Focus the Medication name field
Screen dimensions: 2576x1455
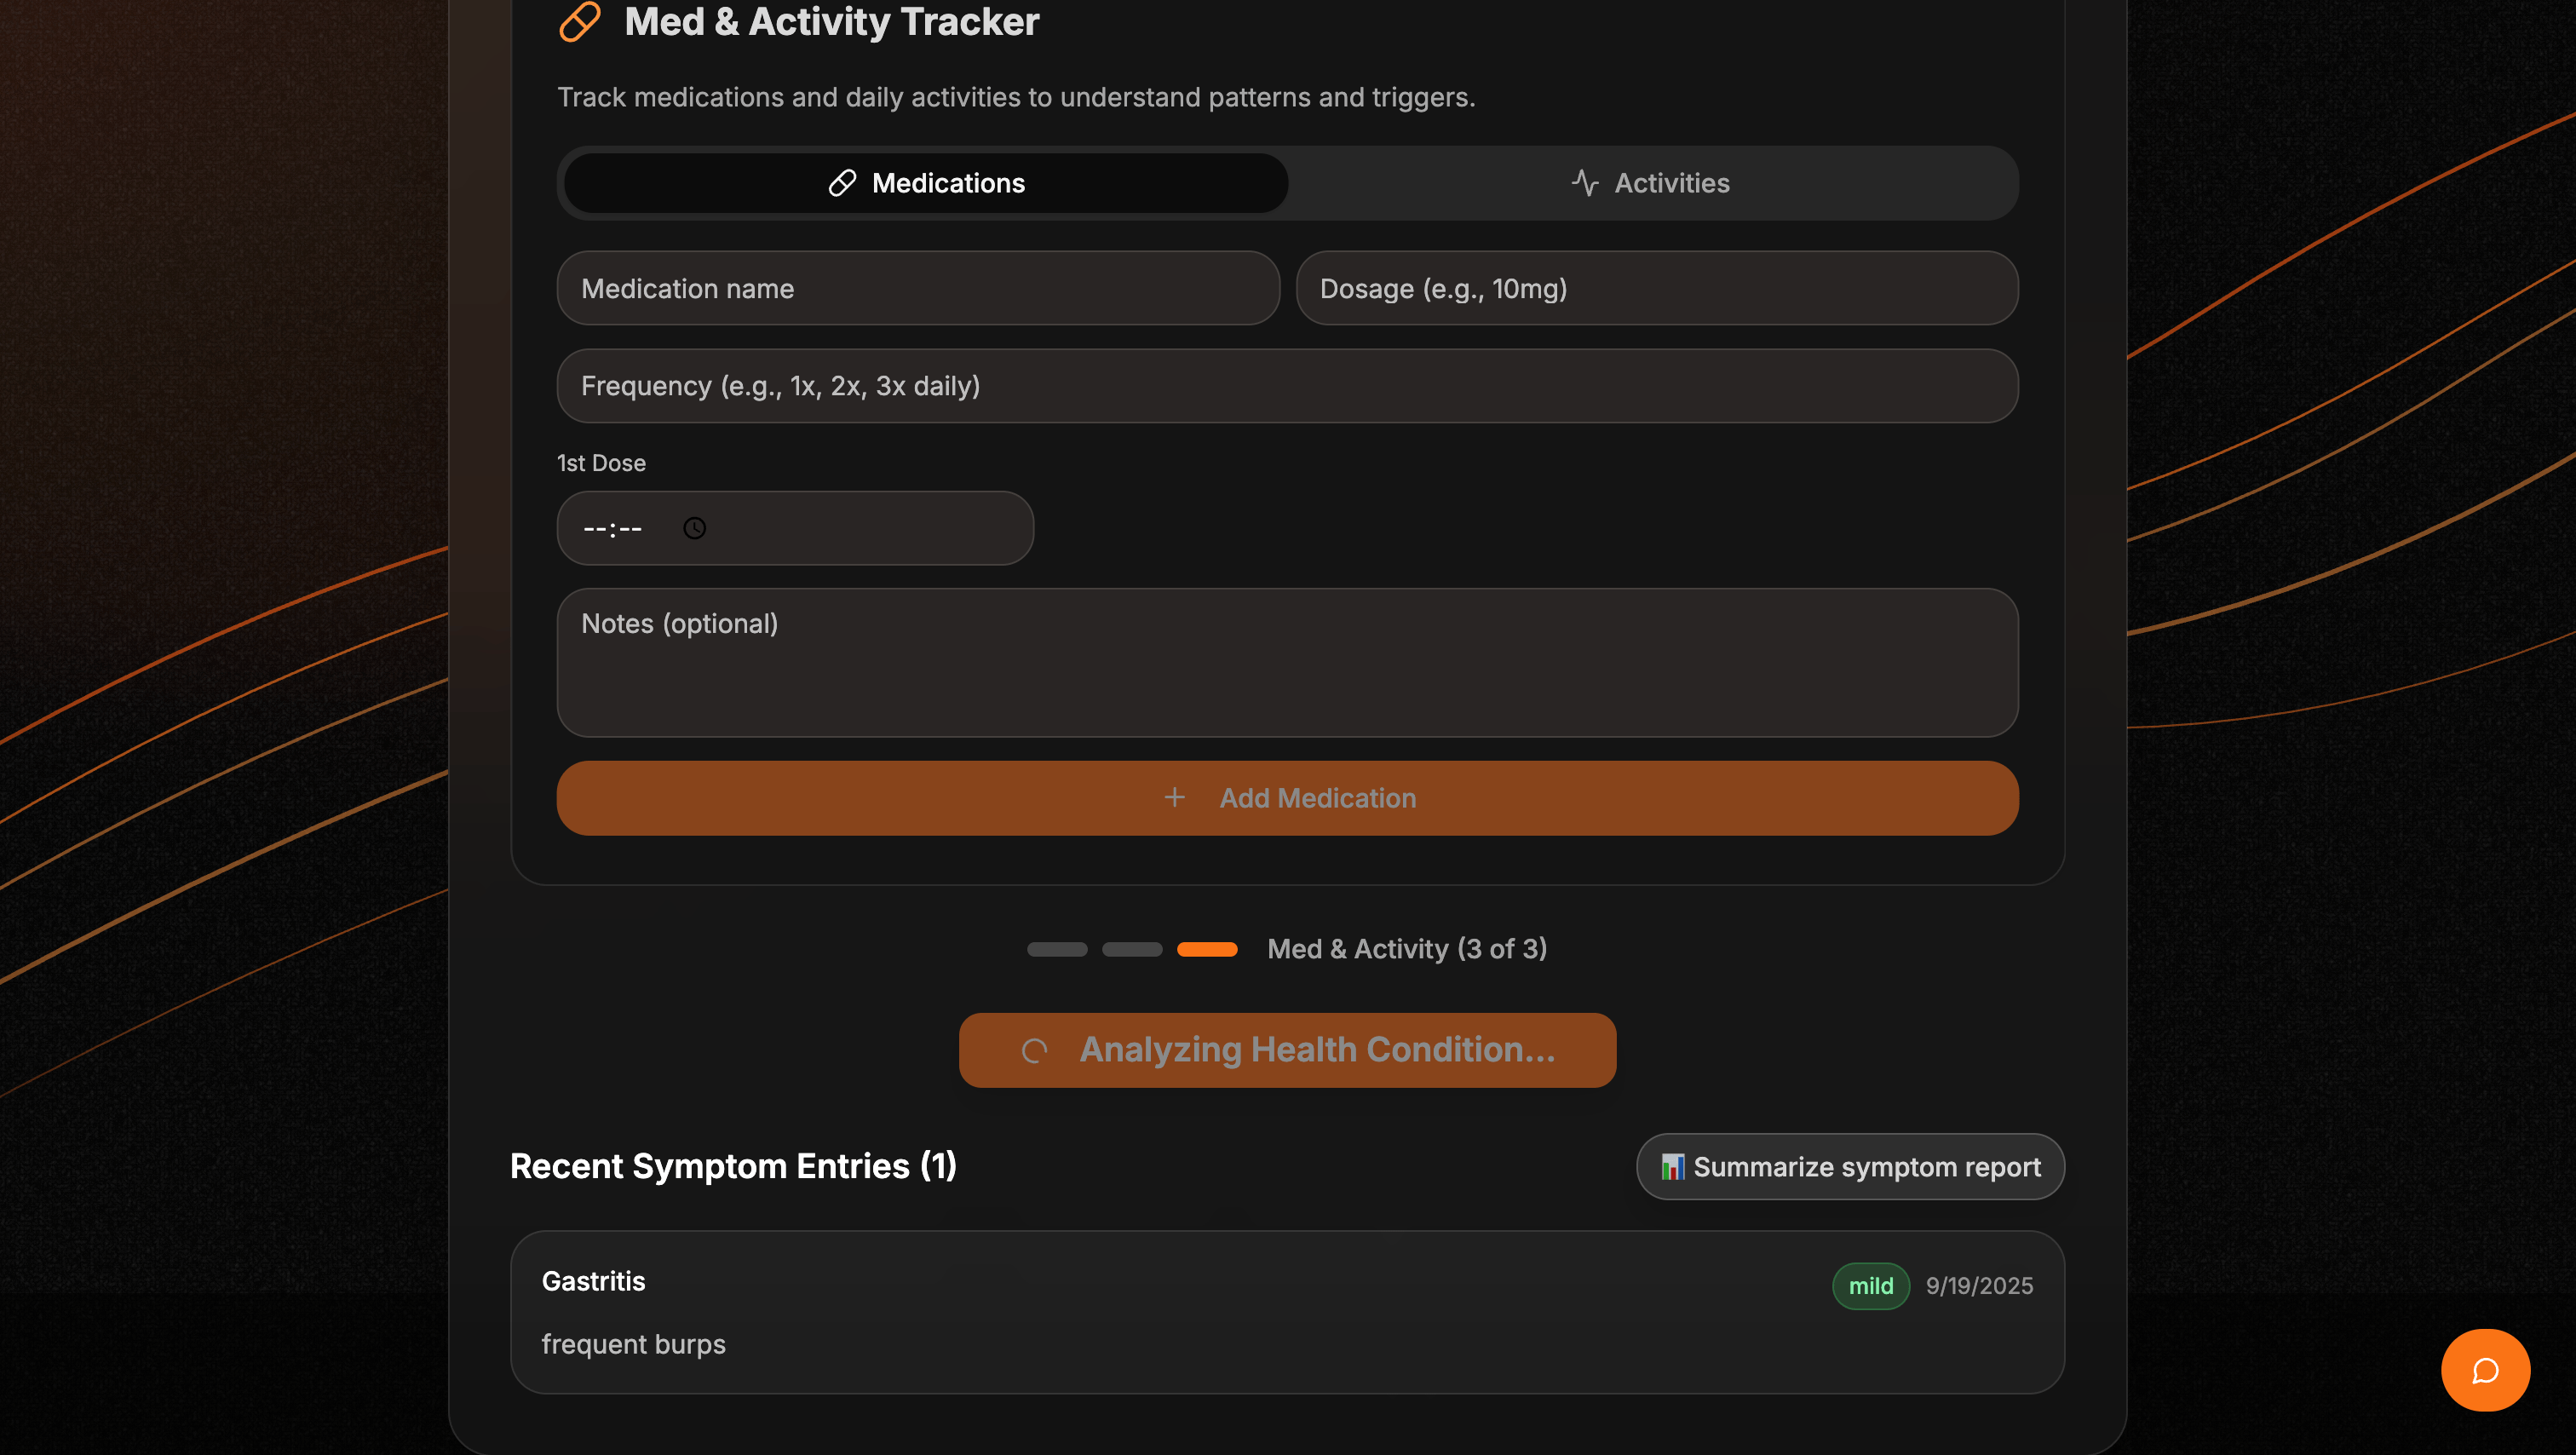[917, 288]
